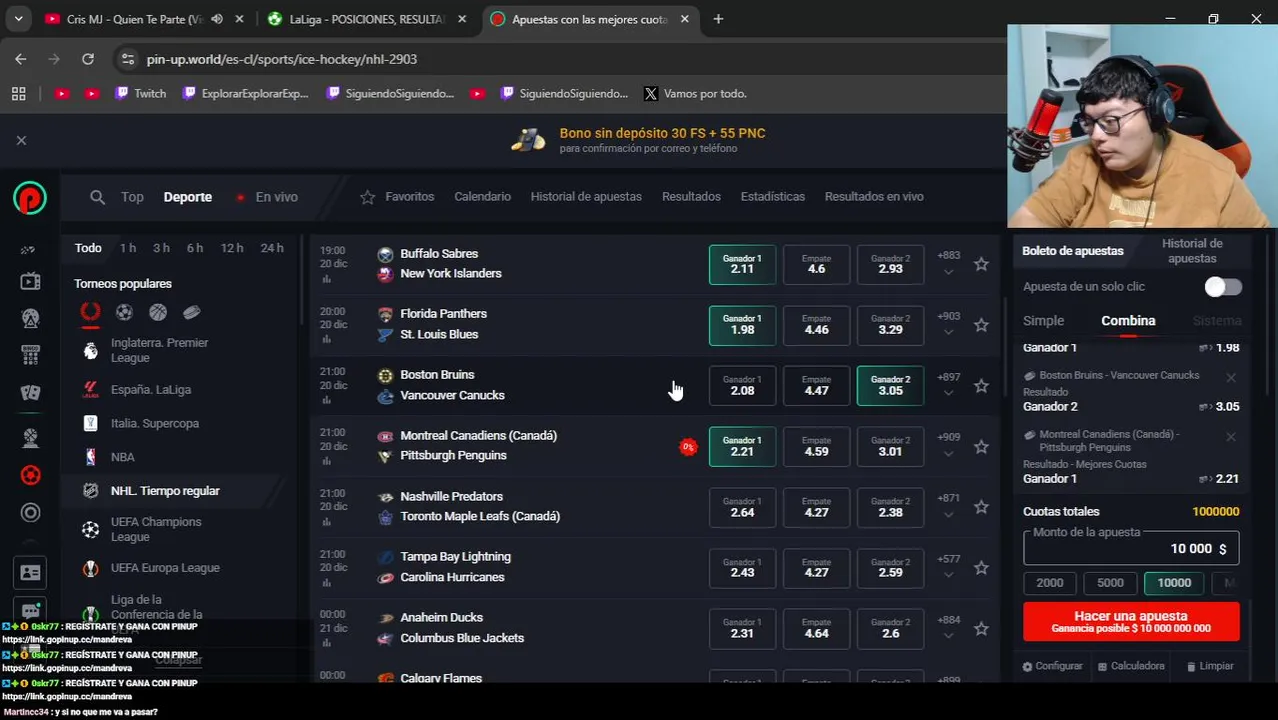Viewport: 1278px width, 720px height.
Task: Open Calculadora in bet slip footer
Action: (1131, 666)
